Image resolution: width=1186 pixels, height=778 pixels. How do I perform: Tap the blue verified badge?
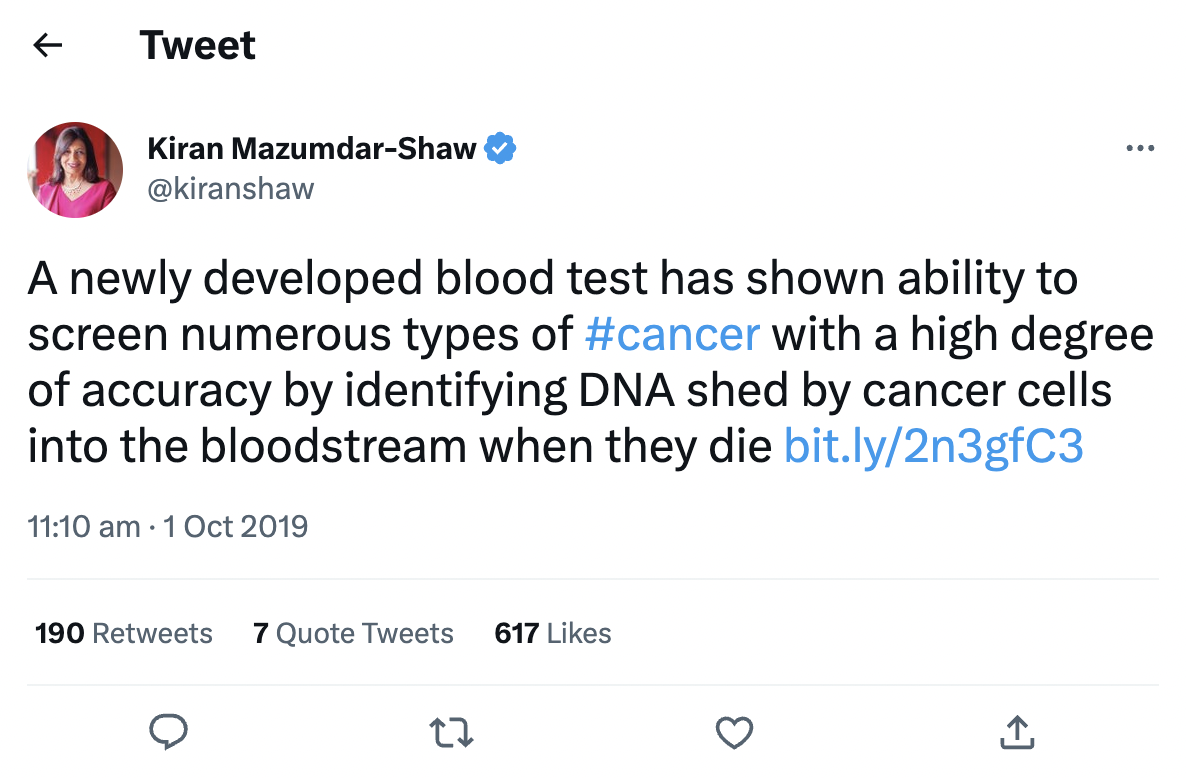(x=500, y=149)
